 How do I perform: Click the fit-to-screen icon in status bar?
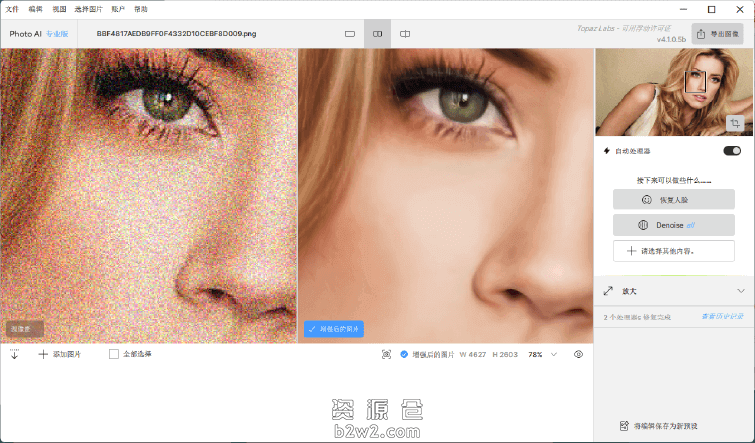pyautogui.click(x=386, y=354)
